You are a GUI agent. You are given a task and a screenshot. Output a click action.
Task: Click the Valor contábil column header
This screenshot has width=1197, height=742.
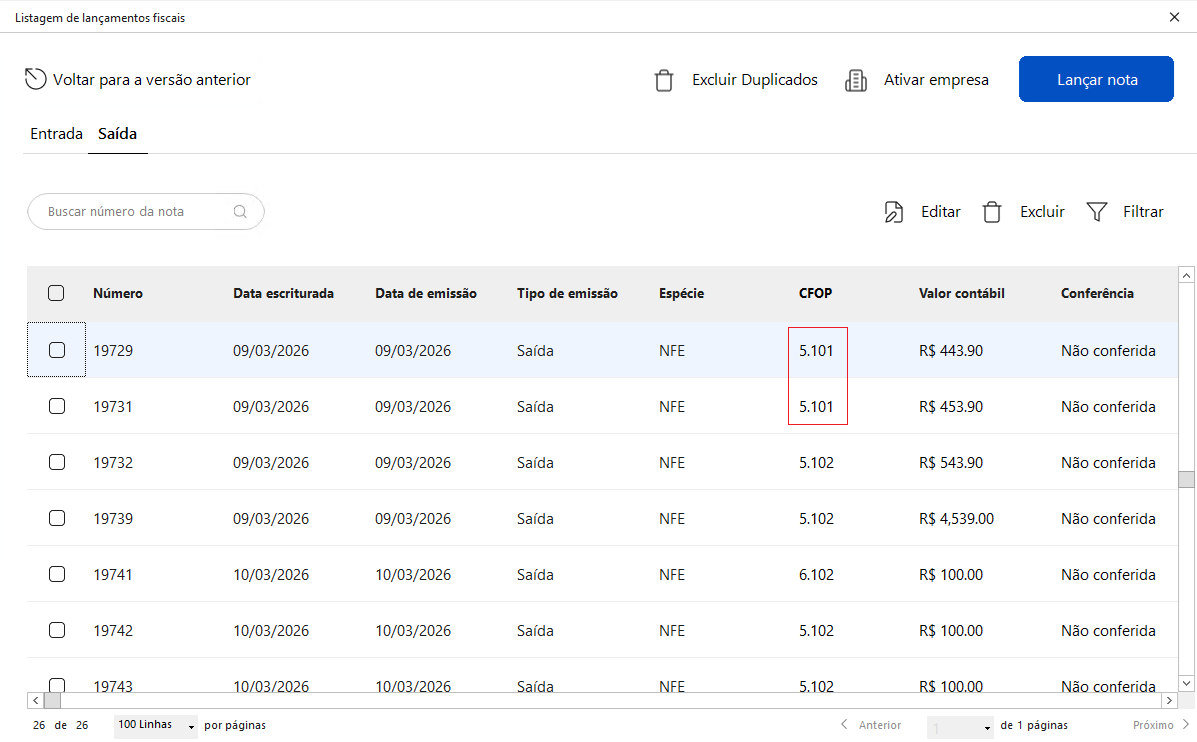click(x=961, y=293)
